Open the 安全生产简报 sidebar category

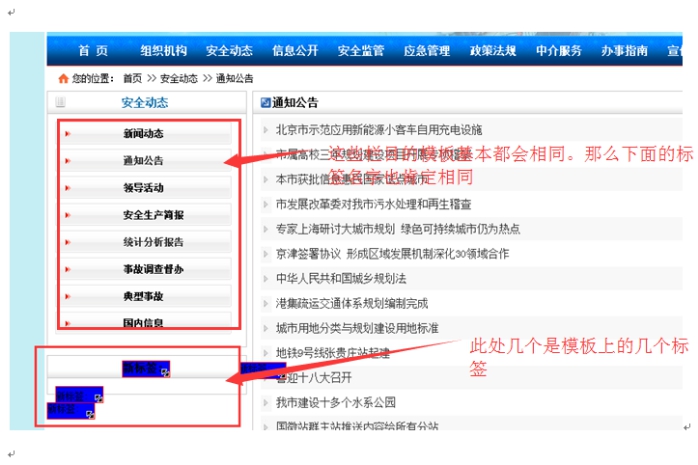(x=153, y=215)
